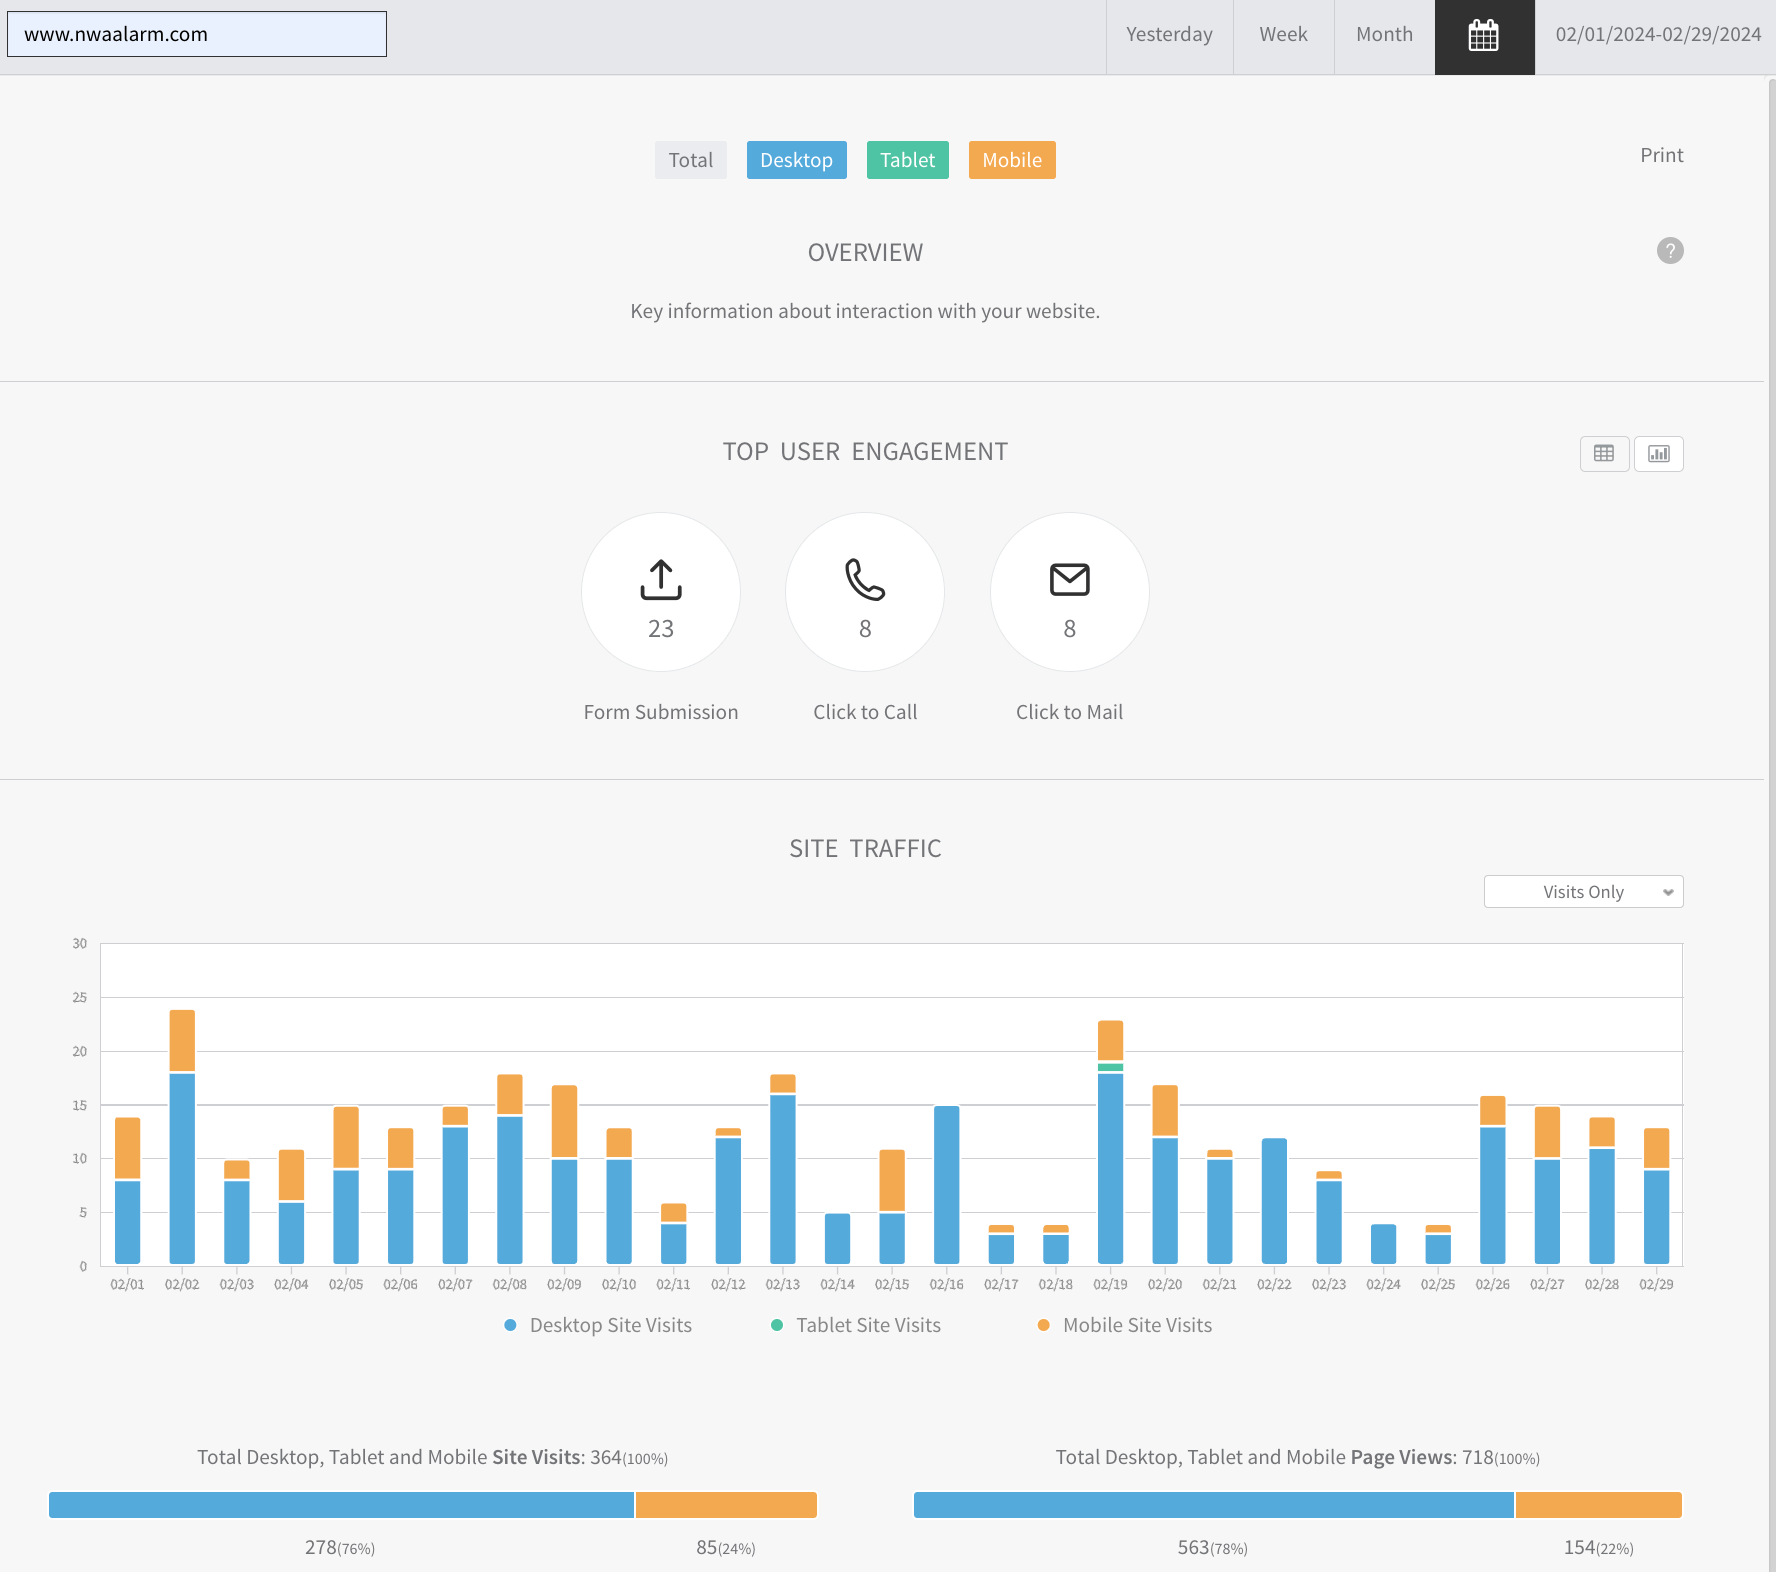Viewport: 1776px width, 1572px height.
Task: Switch engagement to bar chart view icon
Action: [1658, 454]
